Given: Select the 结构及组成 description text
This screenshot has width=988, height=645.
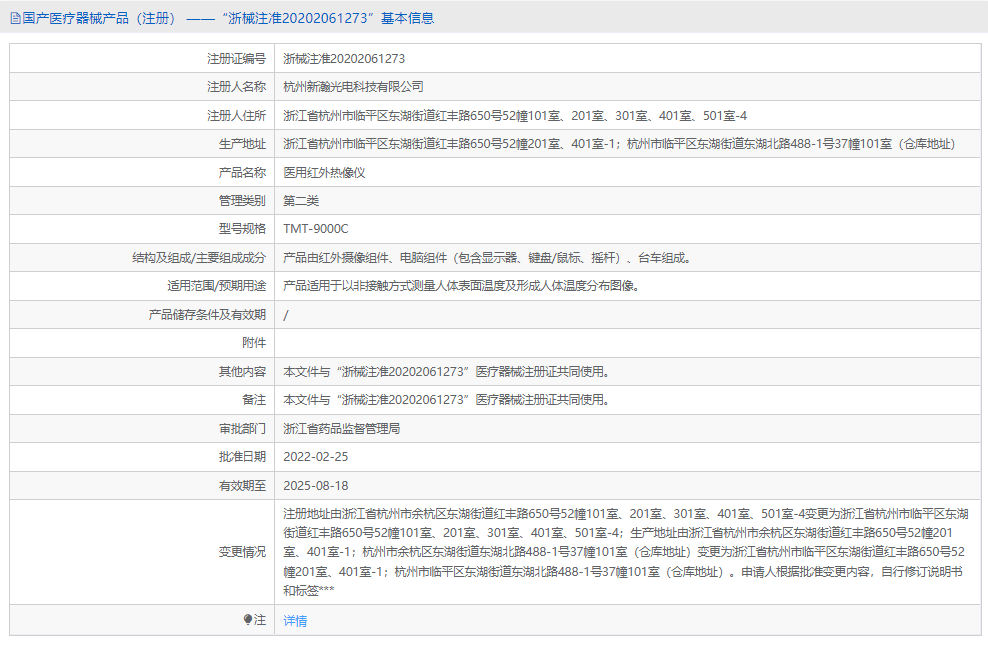Looking at the screenshot, I should pos(486,257).
